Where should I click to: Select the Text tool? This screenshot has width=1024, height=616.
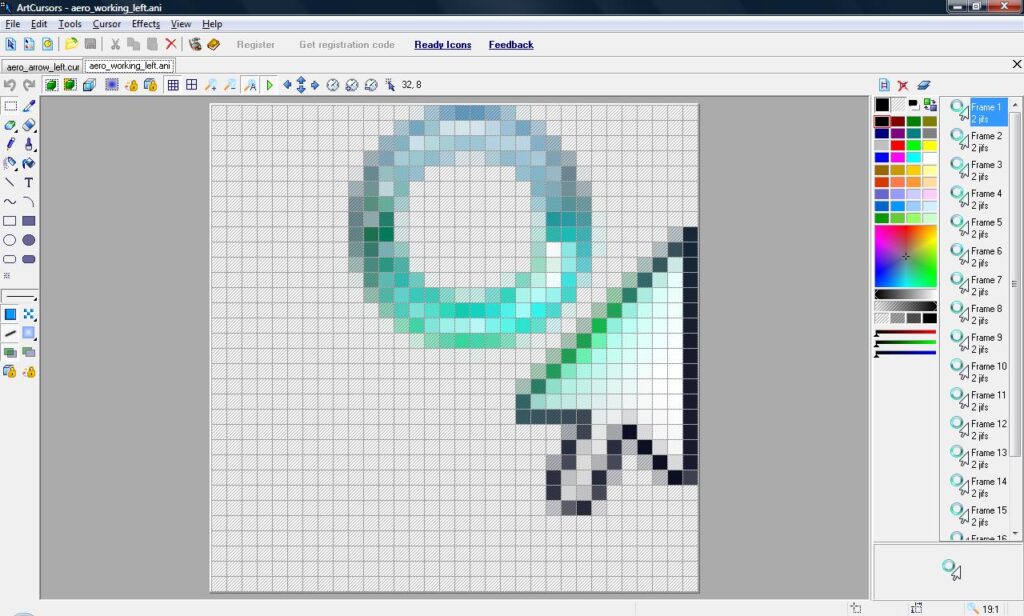(29, 183)
